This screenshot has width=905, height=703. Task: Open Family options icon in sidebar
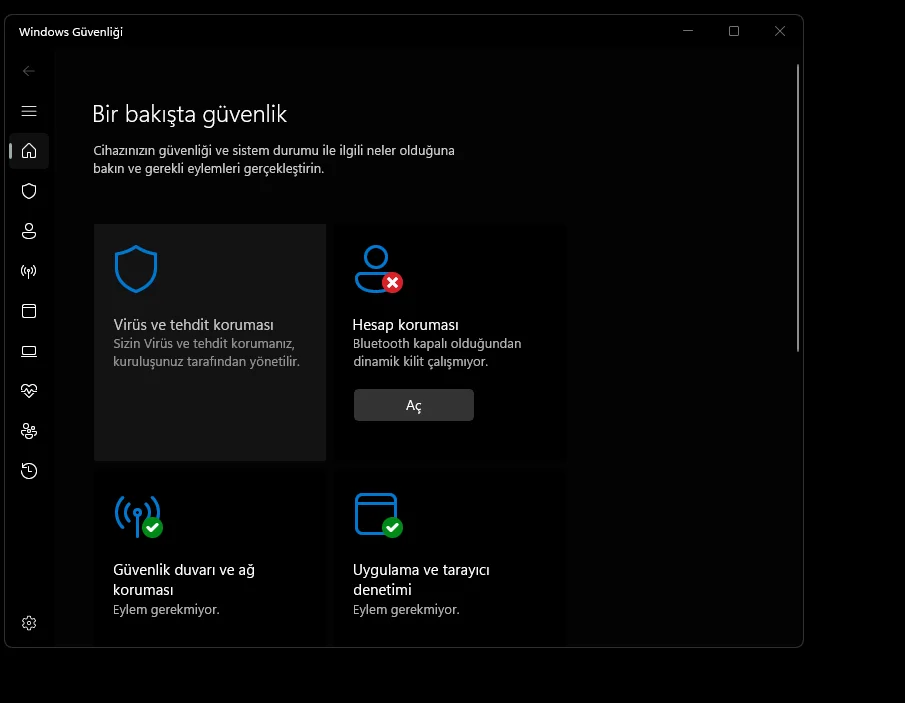[29, 431]
